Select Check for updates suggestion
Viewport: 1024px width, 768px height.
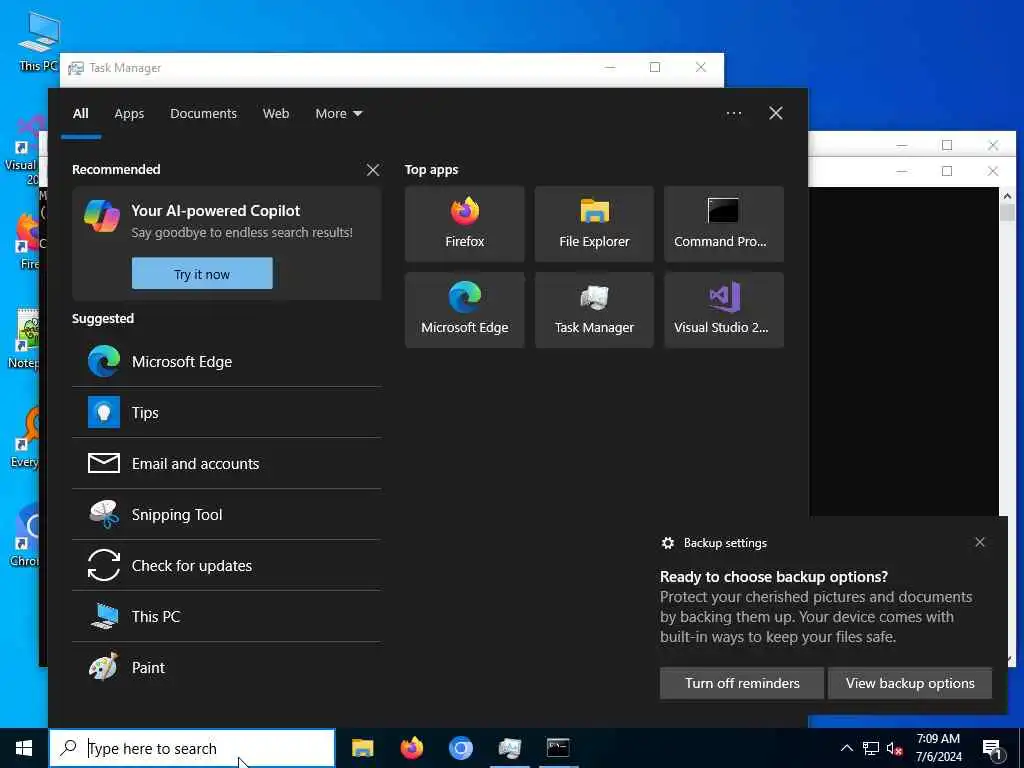tap(227, 566)
